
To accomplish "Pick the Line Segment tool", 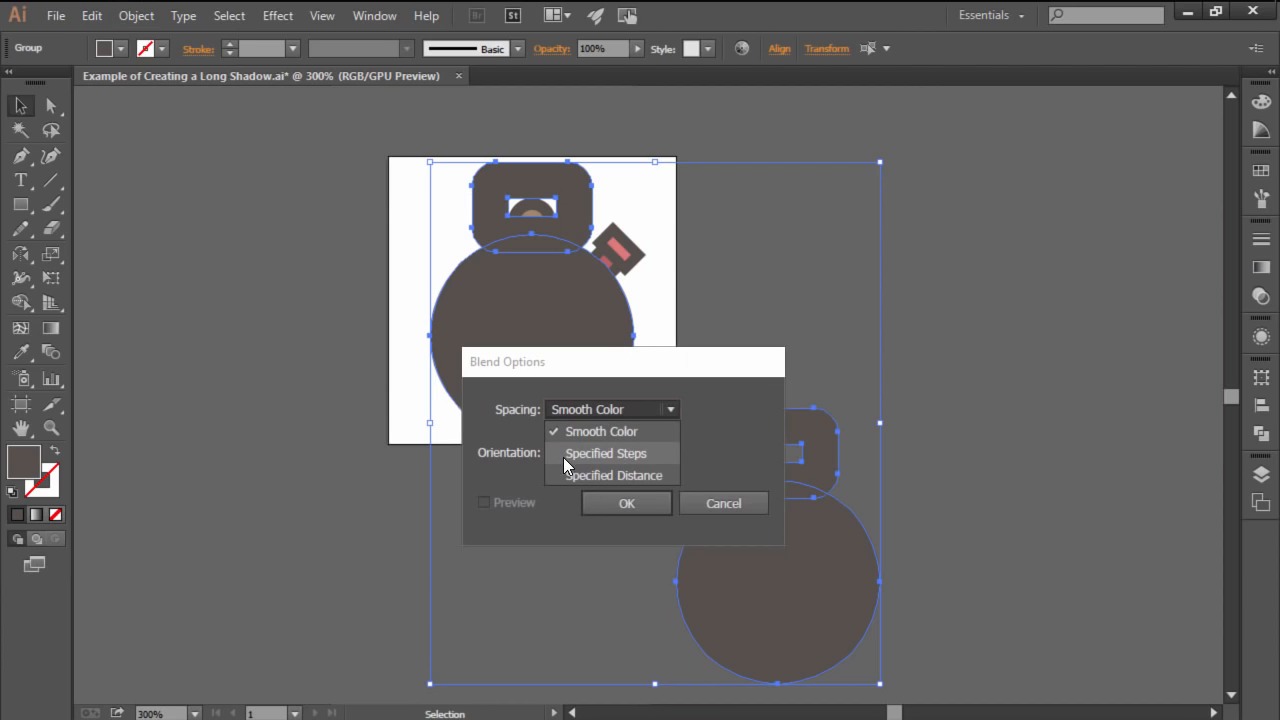I will pyautogui.click(x=51, y=180).
